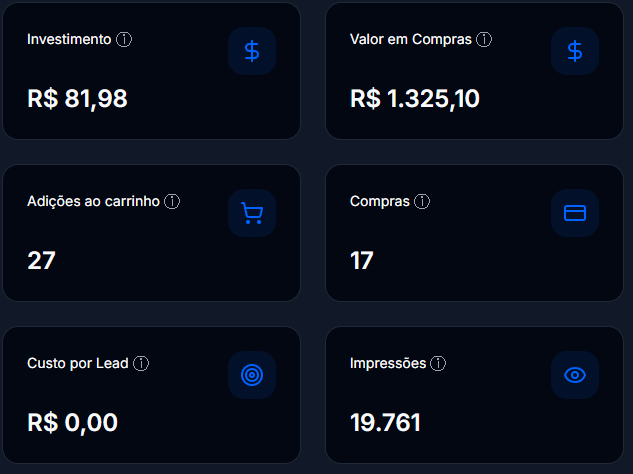Click the dollar icon on Valor em Compras card
The width and height of the screenshot is (633, 474).
click(575, 51)
